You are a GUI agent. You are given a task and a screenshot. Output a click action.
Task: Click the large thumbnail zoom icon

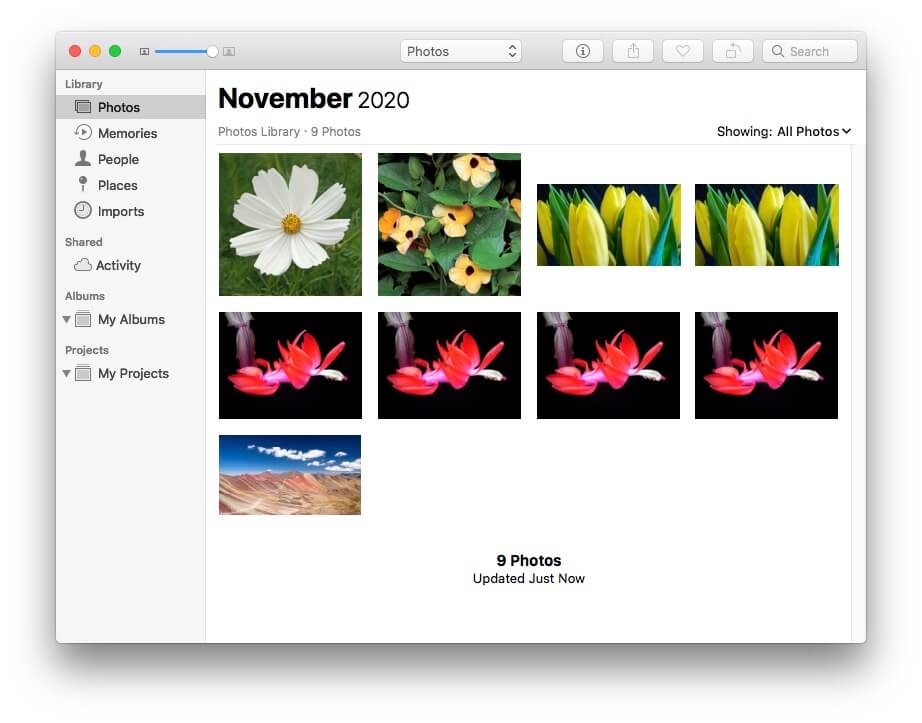[x=229, y=52]
